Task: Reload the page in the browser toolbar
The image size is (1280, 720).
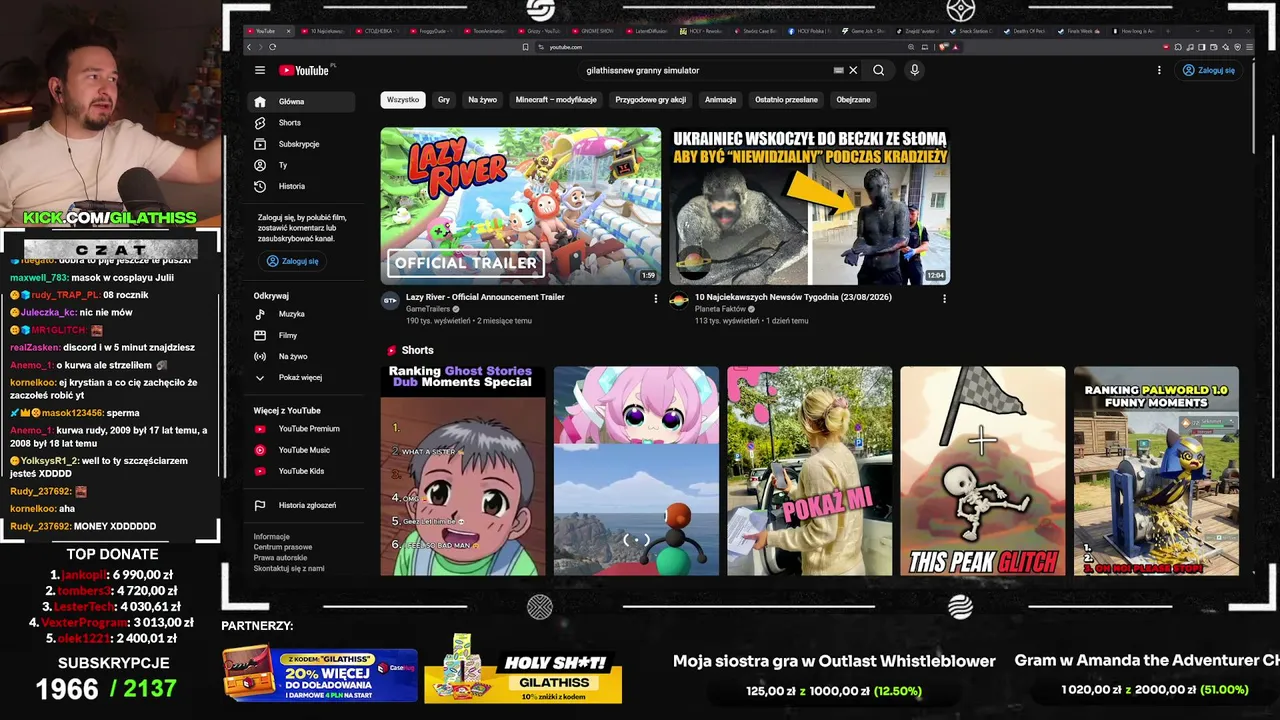Action: [272, 47]
